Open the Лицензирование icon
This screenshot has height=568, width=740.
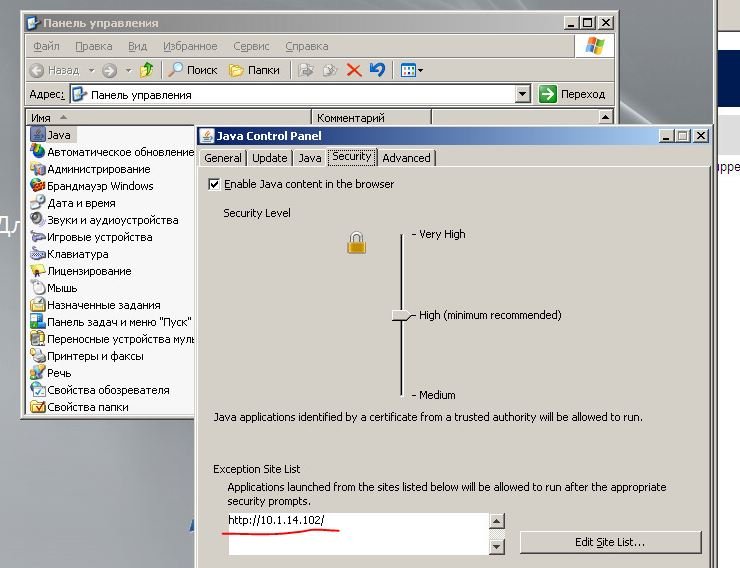37,270
